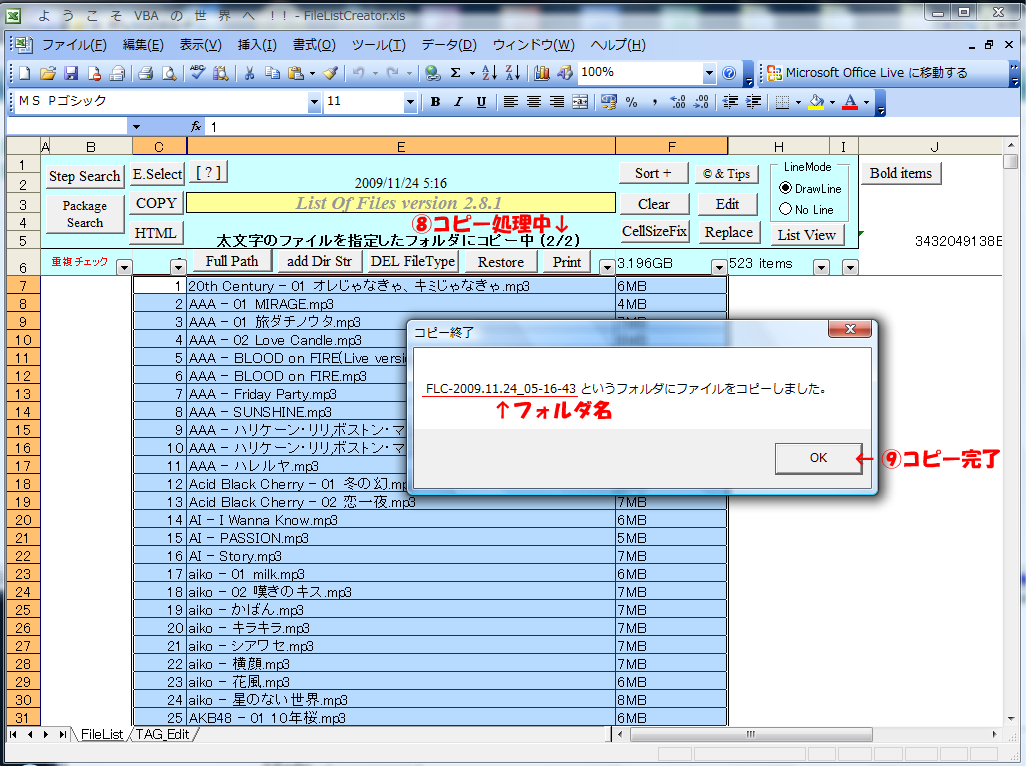
Task: Open the ツール(T) menu
Action: [378, 45]
